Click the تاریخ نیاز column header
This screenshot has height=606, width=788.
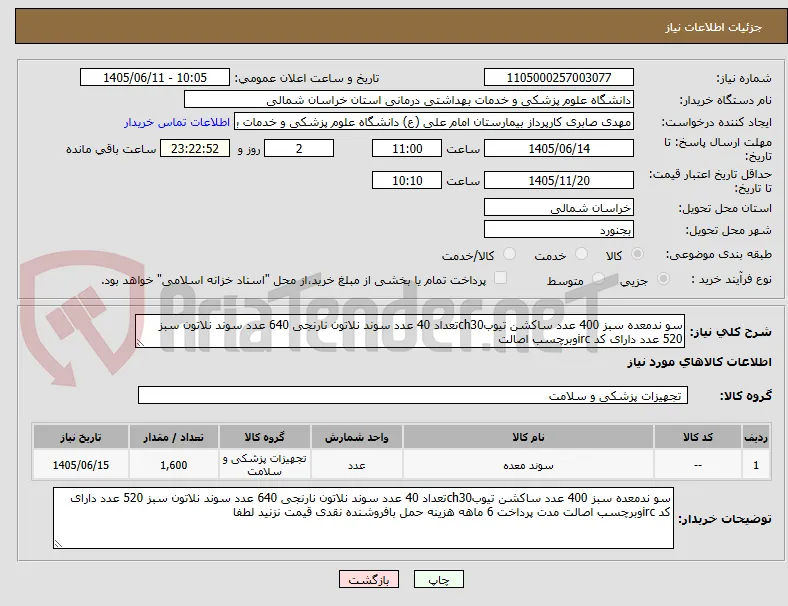81,437
